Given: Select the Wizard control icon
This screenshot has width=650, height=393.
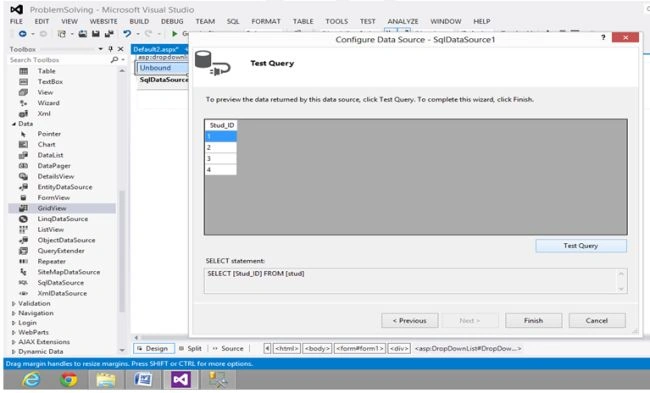Looking at the screenshot, I should point(24,103).
